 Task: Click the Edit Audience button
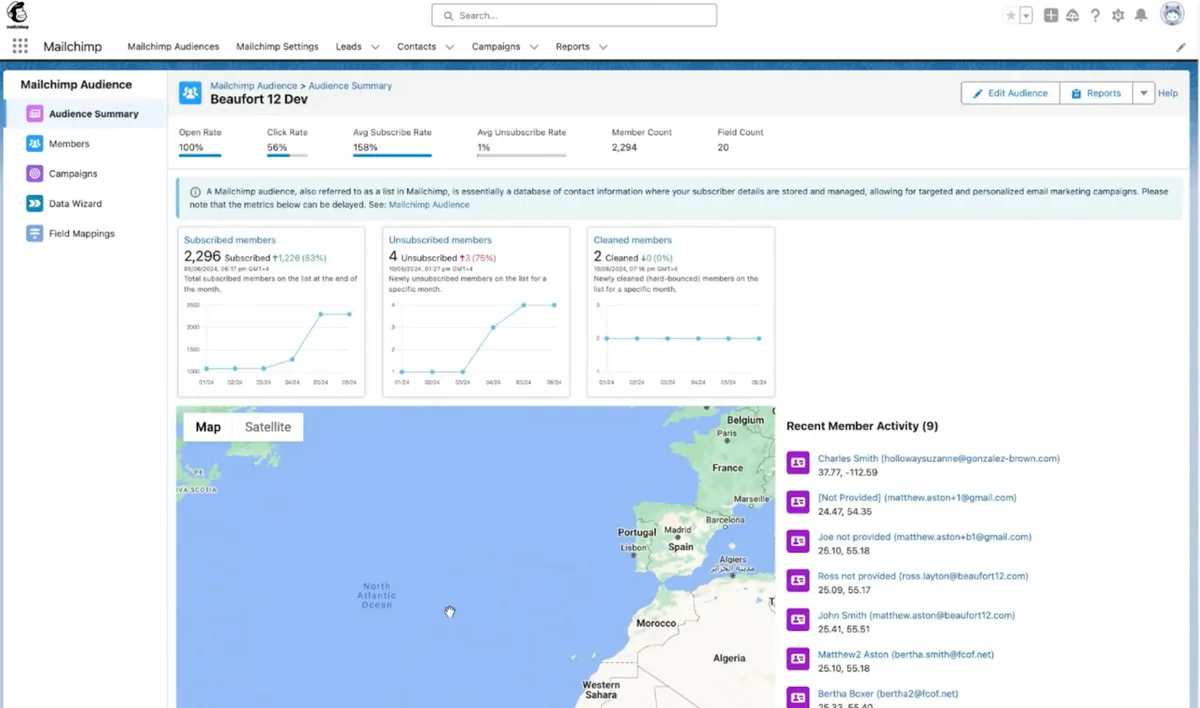pos(1010,93)
